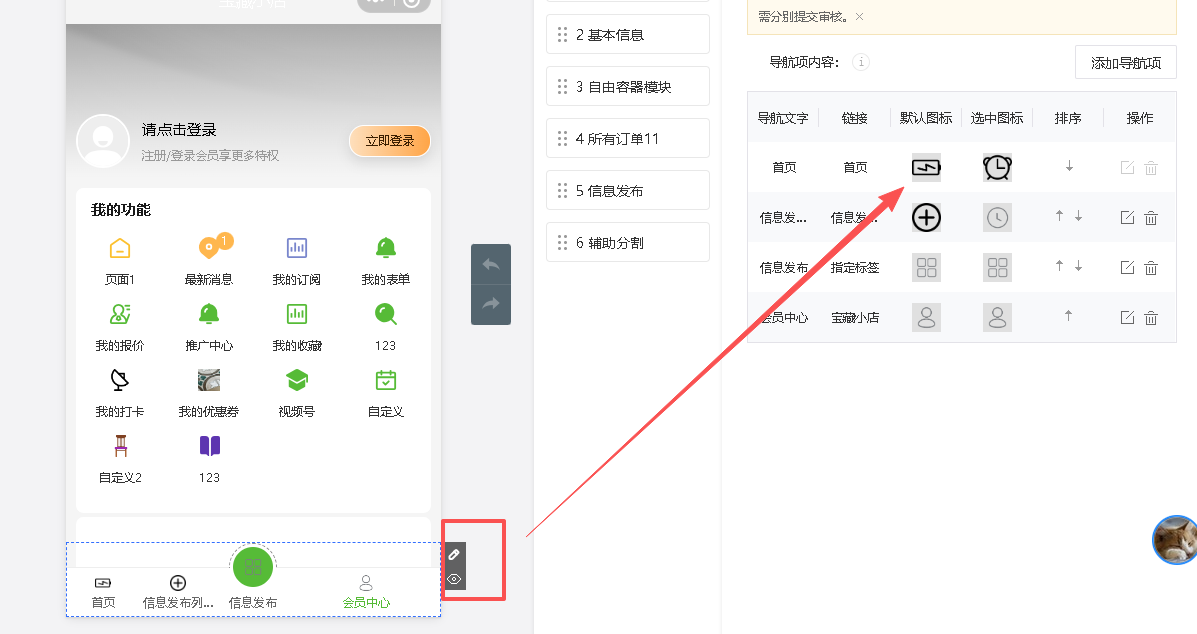Tap the 自定义 calendar icon
This screenshot has height=634, width=1197.
click(386, 380)
